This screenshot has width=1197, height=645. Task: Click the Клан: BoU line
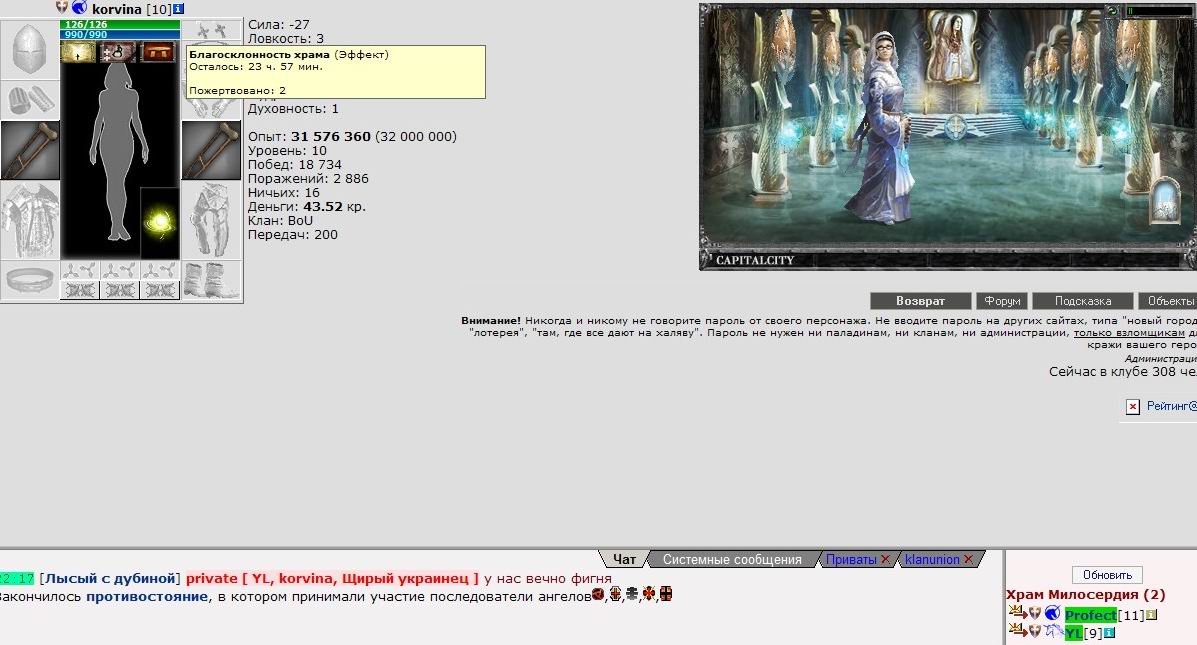(x=280, y=221)
